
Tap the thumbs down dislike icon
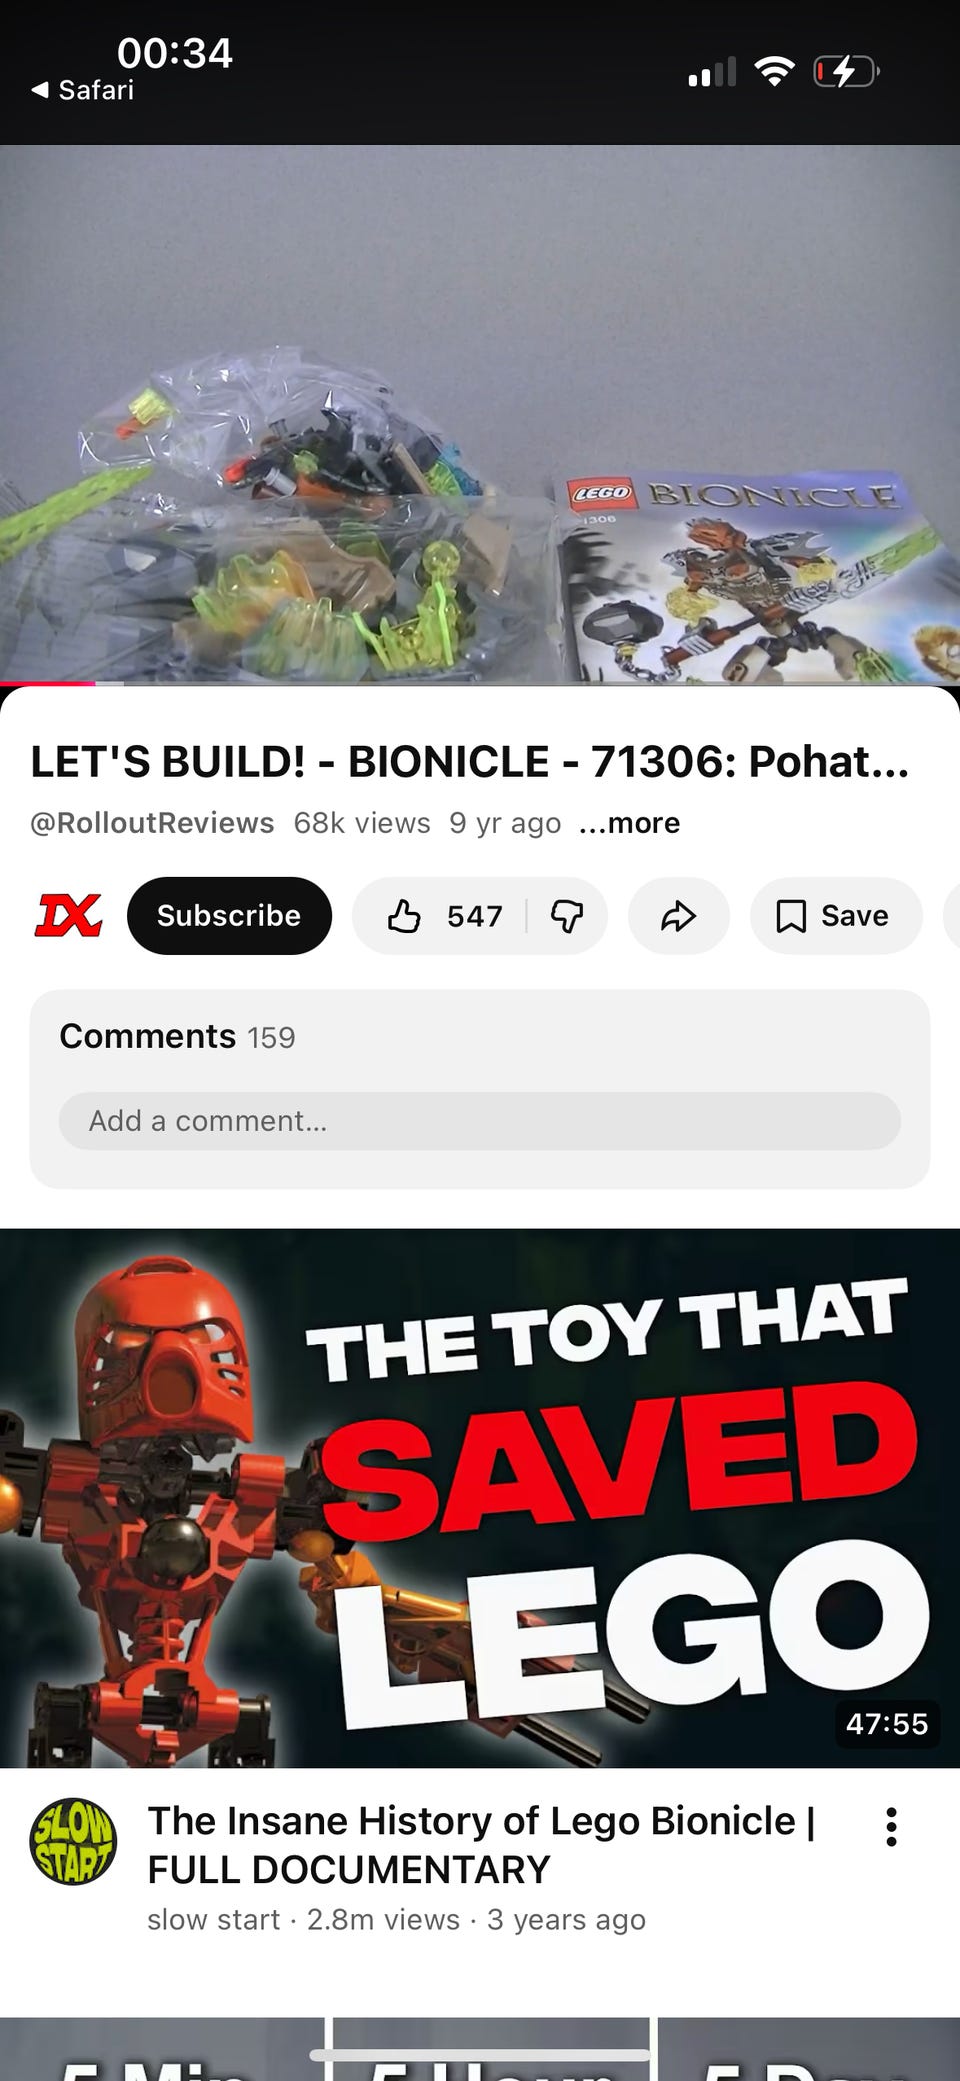(x=567, y=916)
